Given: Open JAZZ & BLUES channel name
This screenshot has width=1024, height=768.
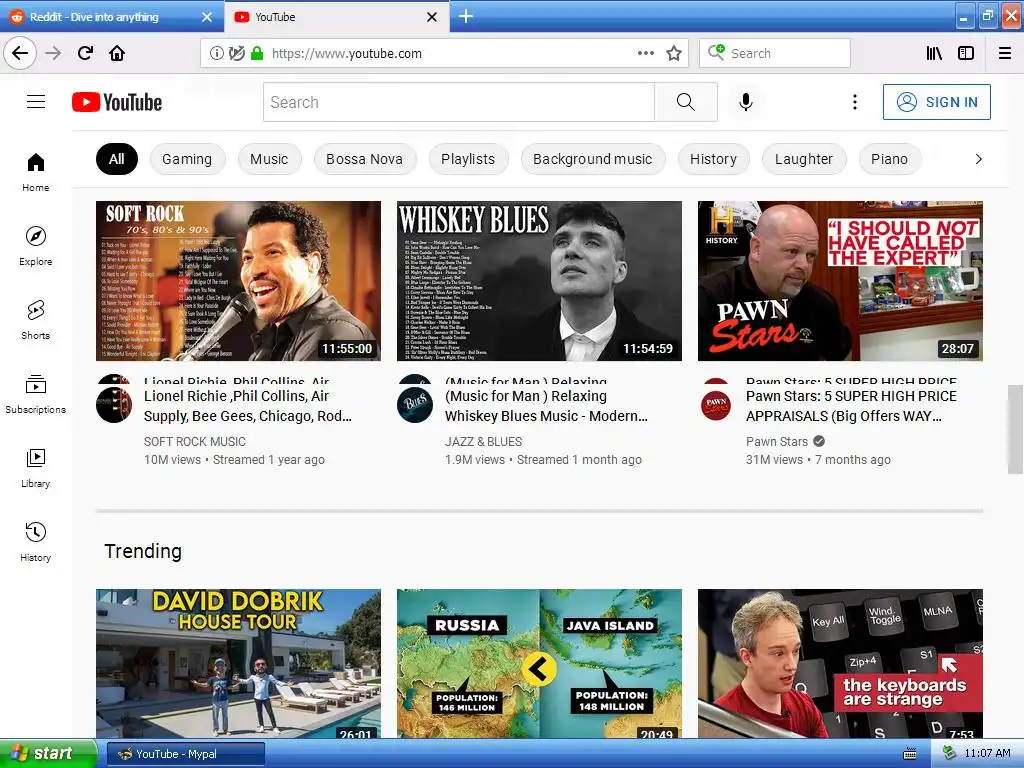Looking at the screenshot, I should tap(483, 441).
